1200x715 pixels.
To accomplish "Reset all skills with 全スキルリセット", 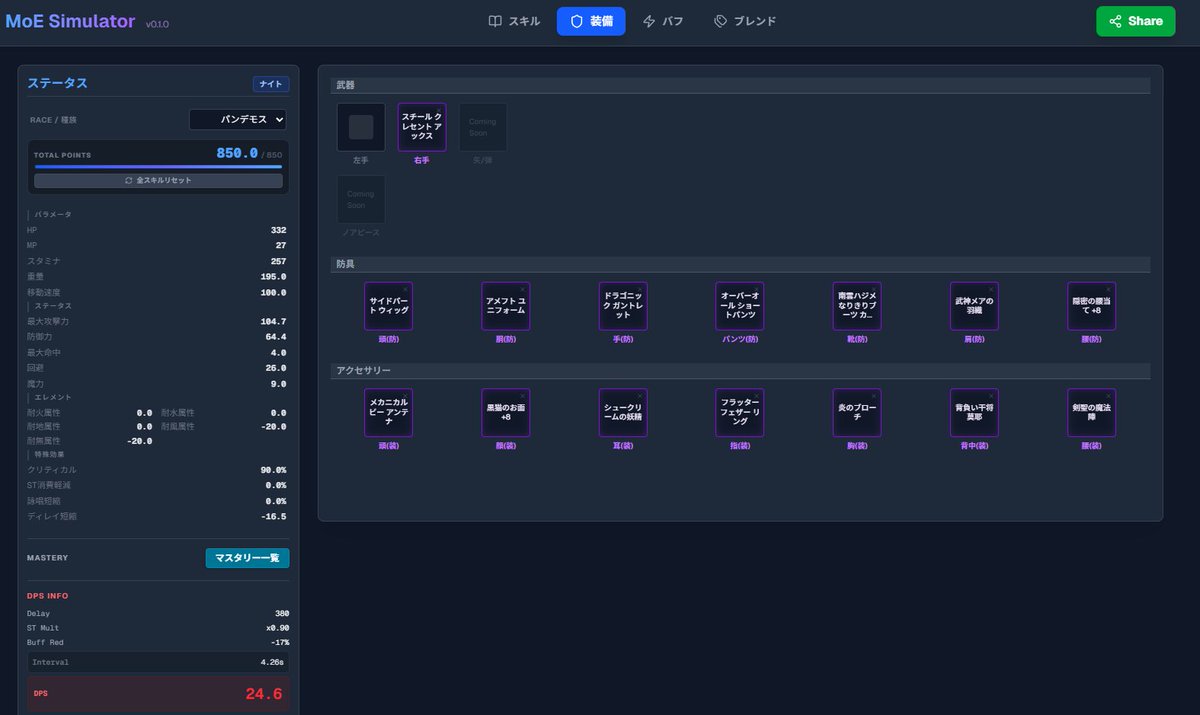I will [158, 180].
